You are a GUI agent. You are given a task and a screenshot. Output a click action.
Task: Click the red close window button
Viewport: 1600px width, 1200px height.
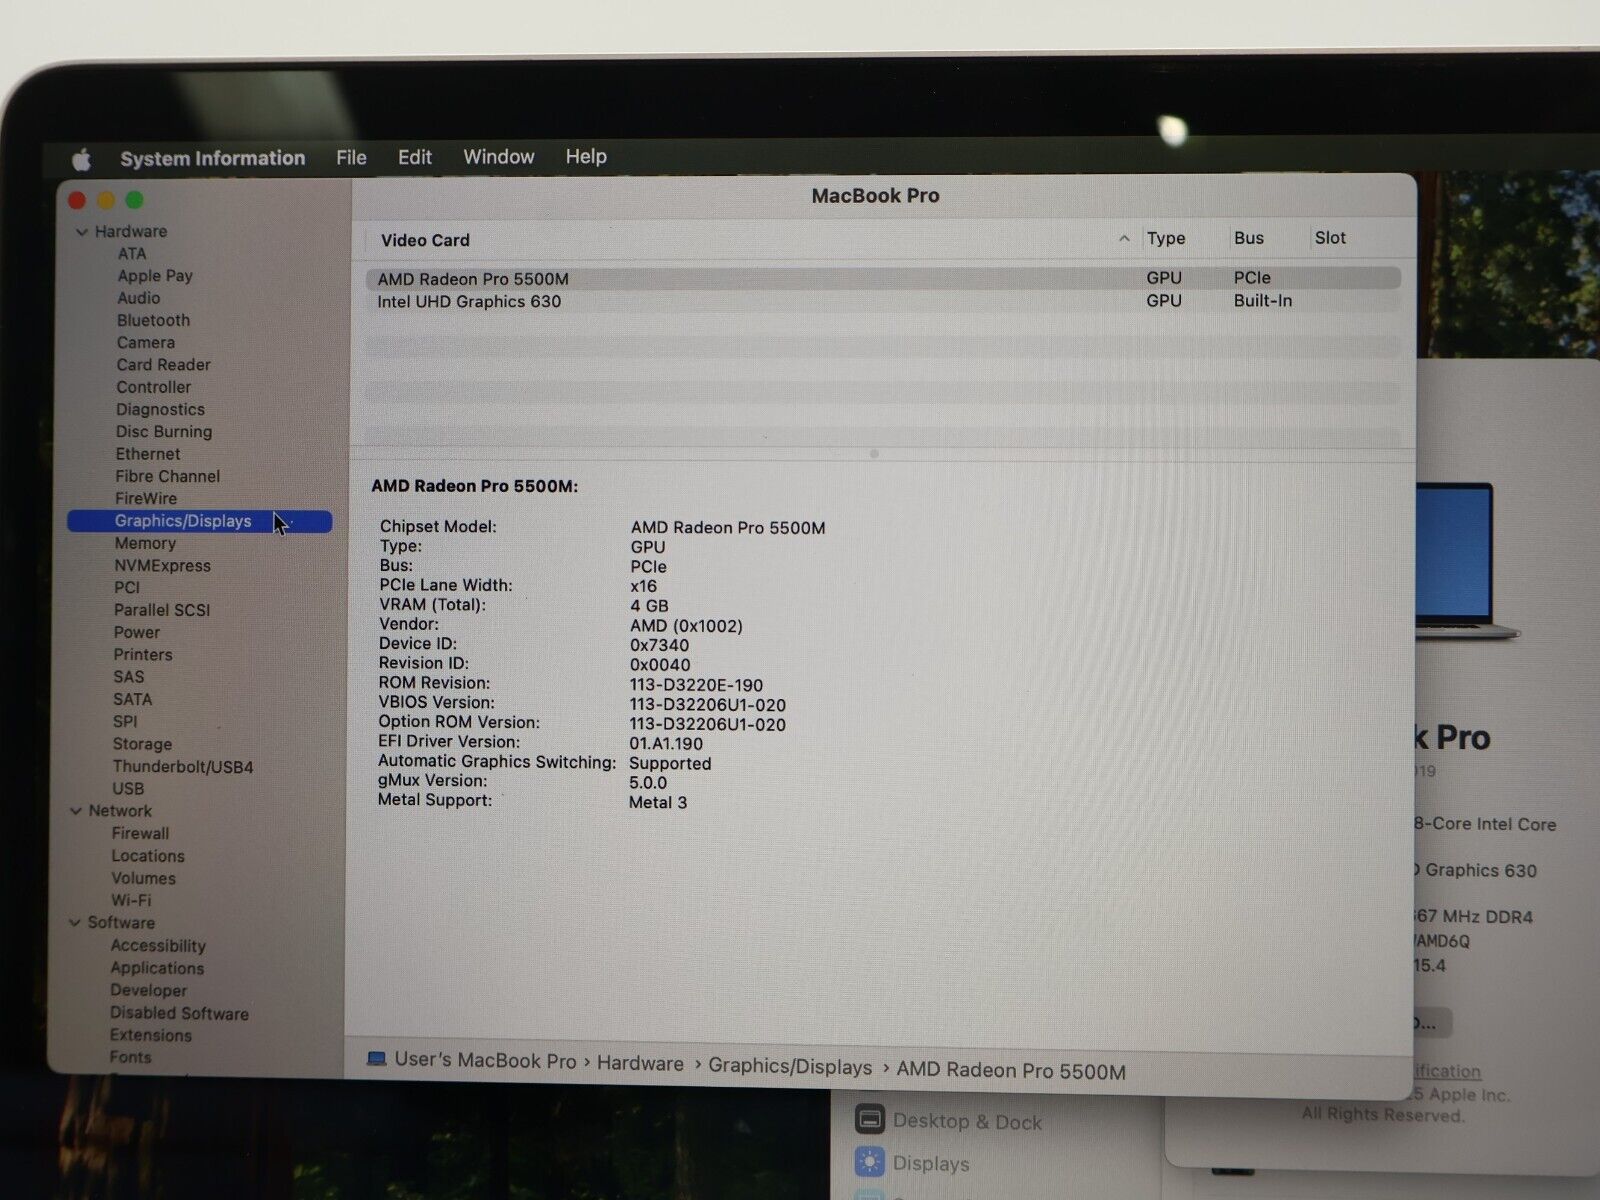(77, 200)
